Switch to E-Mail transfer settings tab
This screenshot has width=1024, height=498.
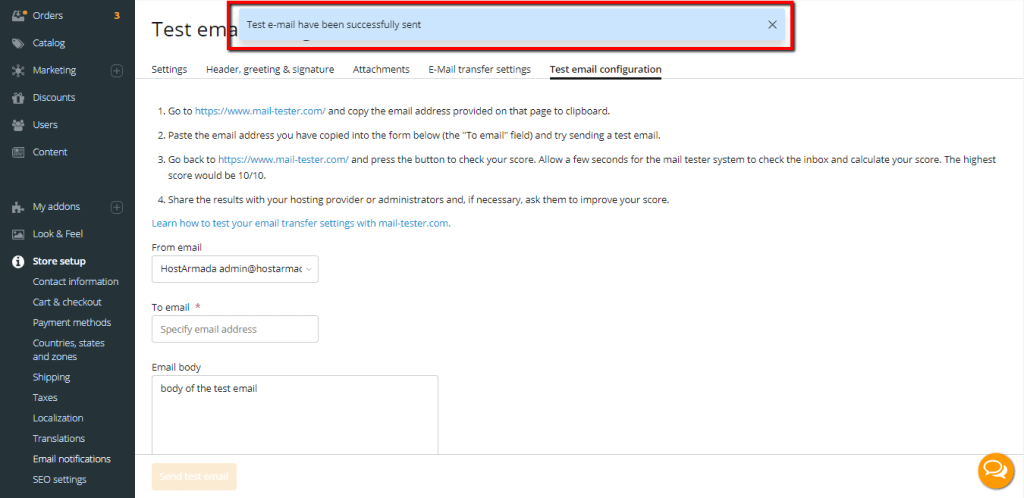tap(480, 69)
